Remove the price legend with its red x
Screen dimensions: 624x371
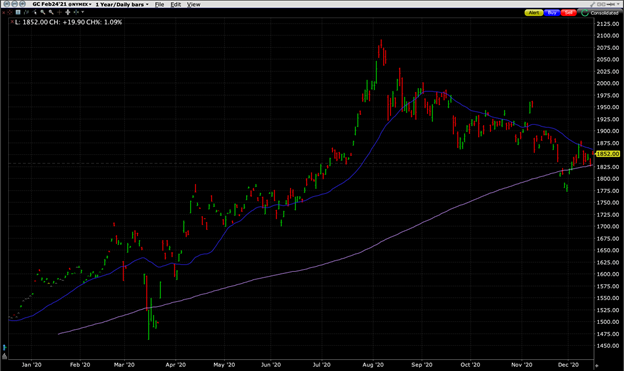tap(12, 21)
